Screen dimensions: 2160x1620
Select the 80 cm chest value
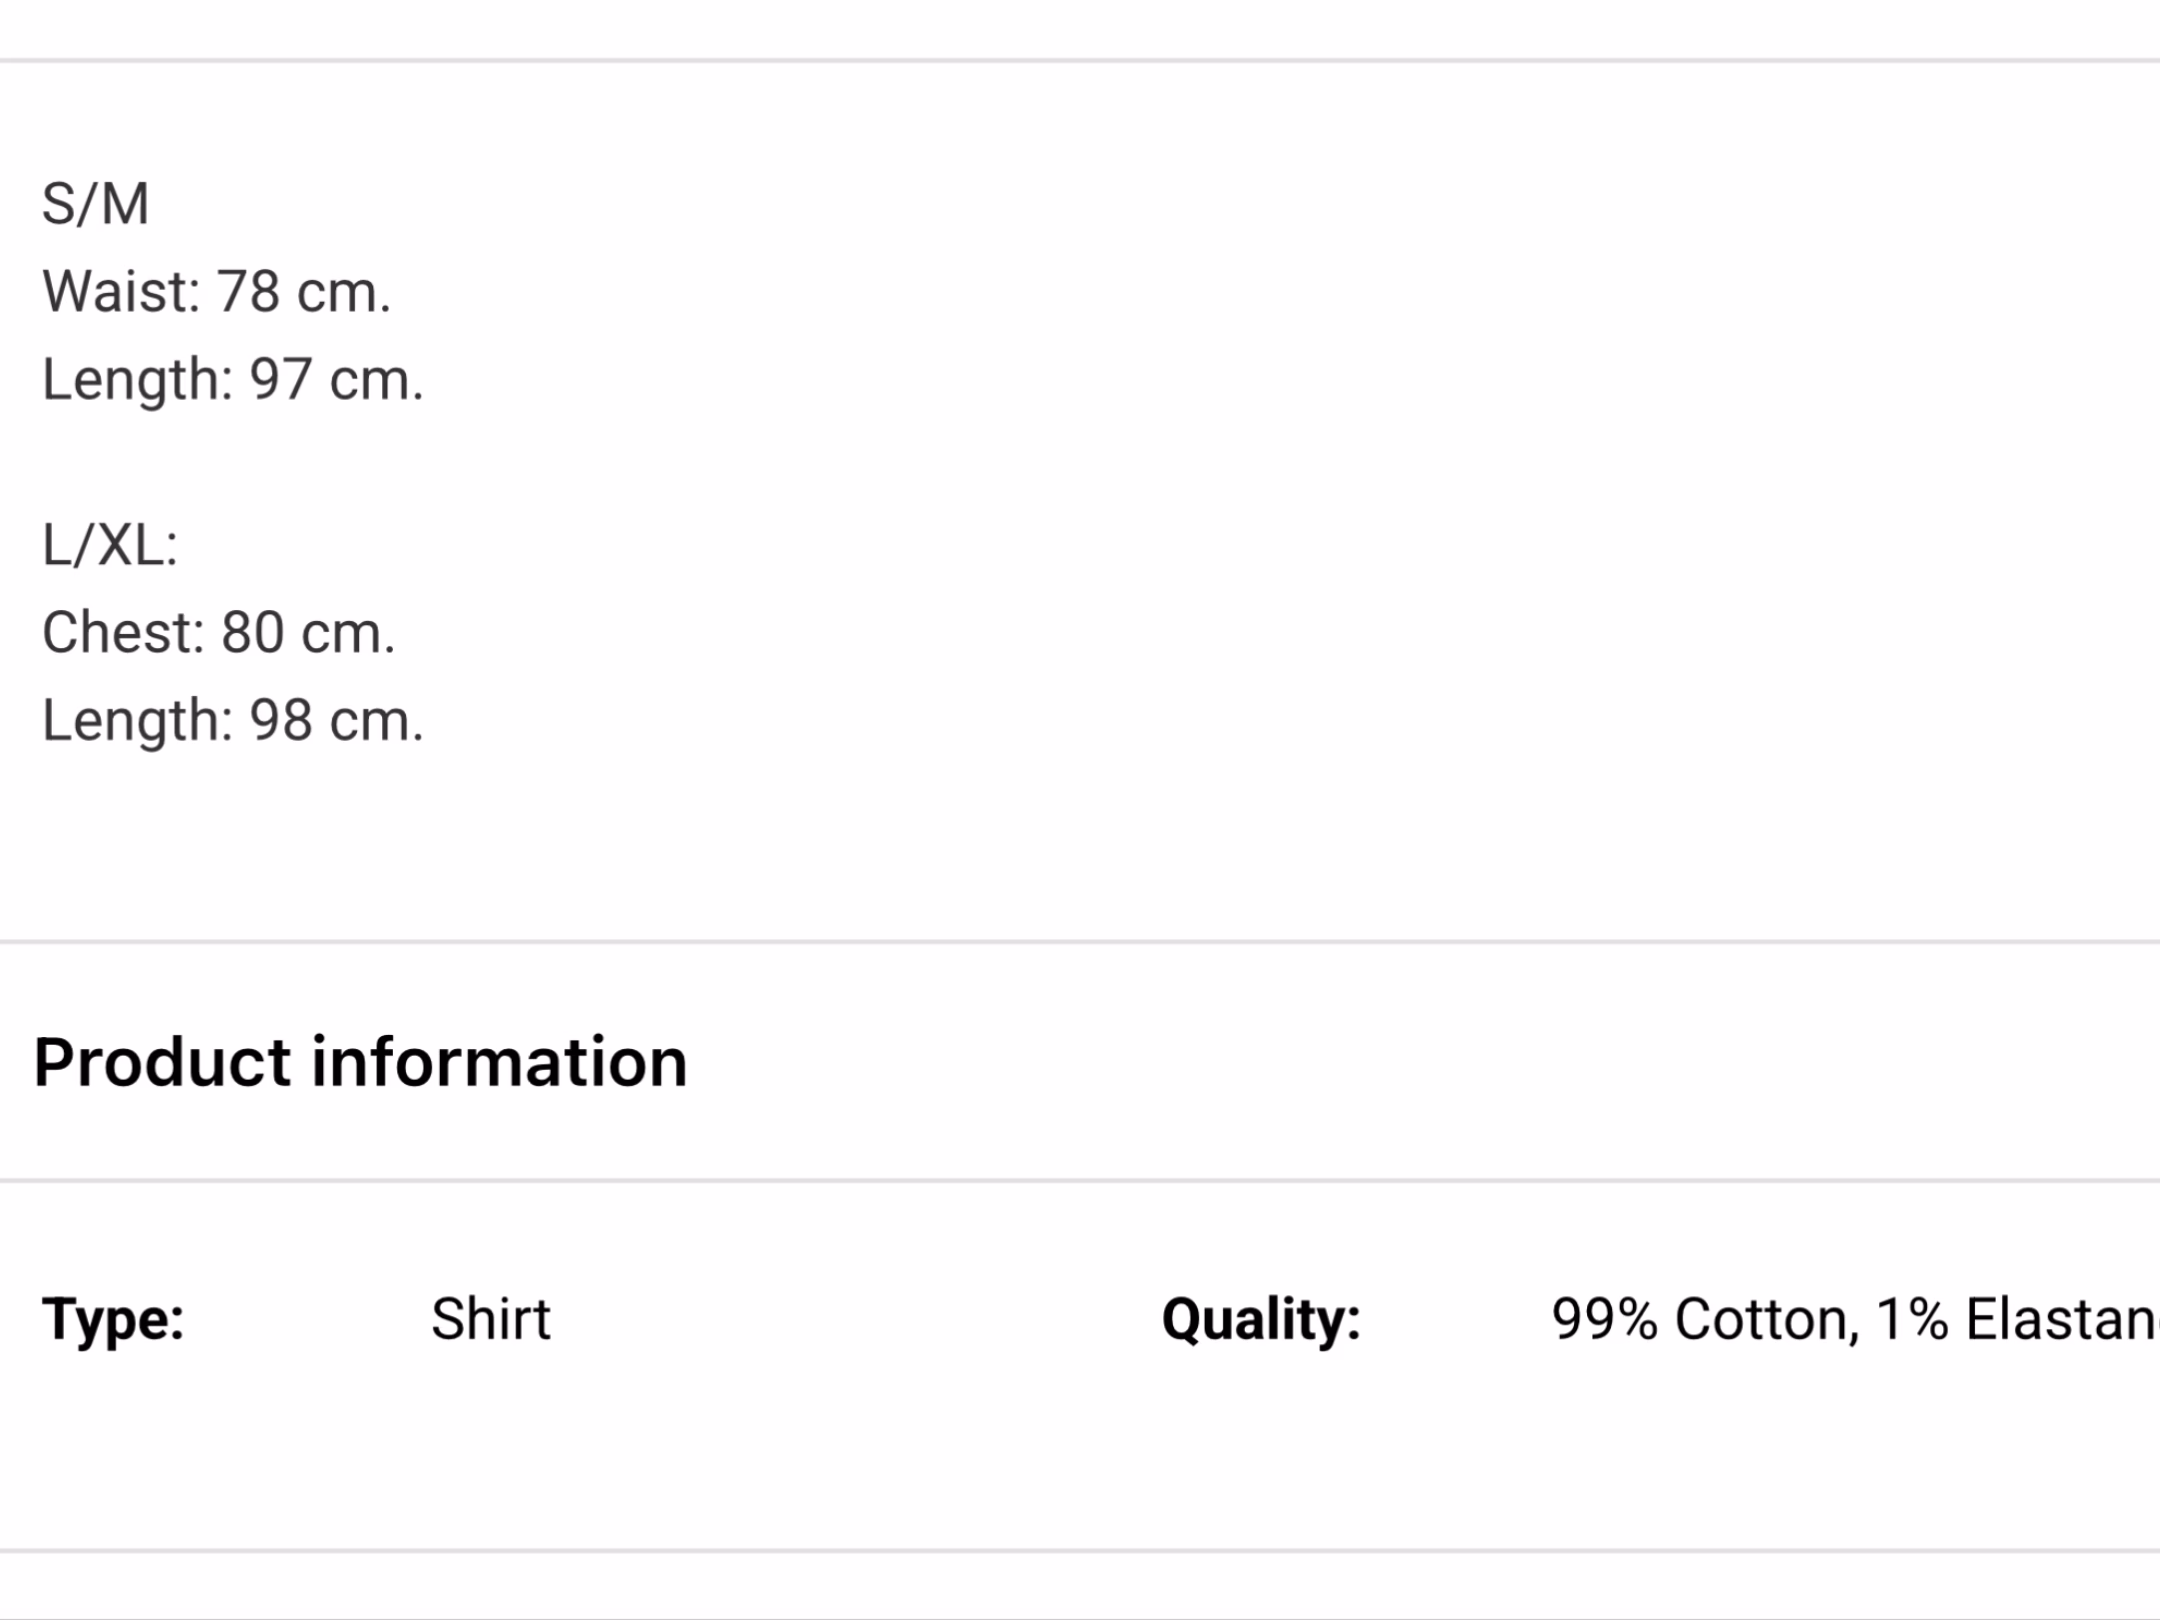tap(307, 633)
